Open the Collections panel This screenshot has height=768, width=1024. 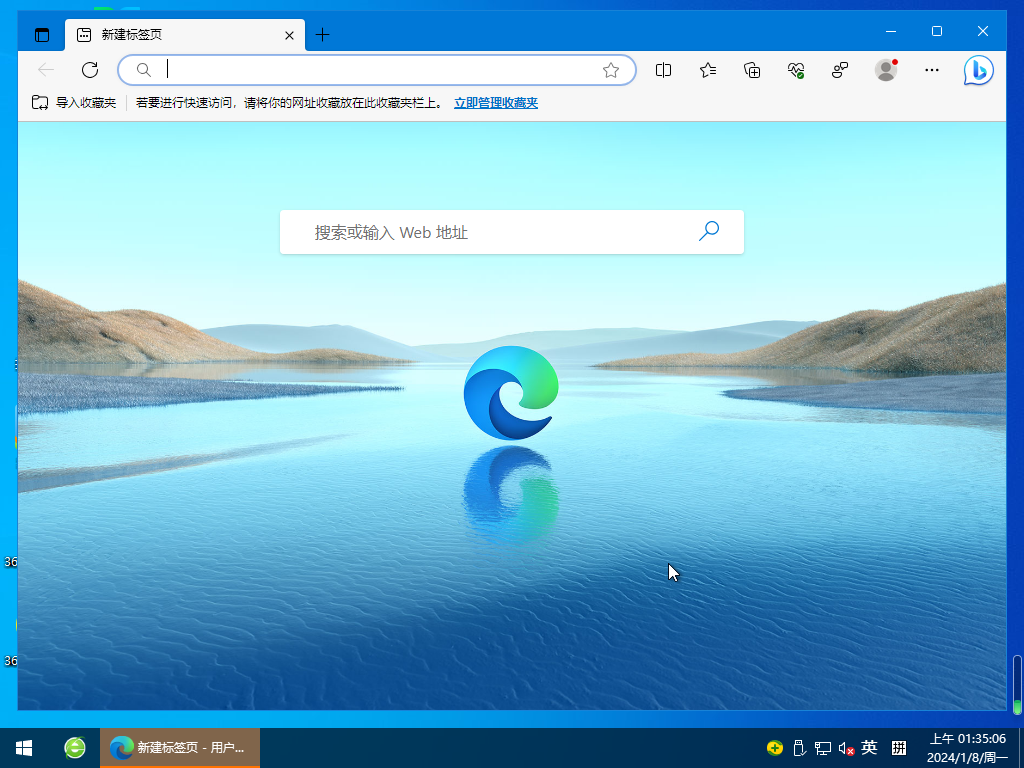tap(752, 70)
